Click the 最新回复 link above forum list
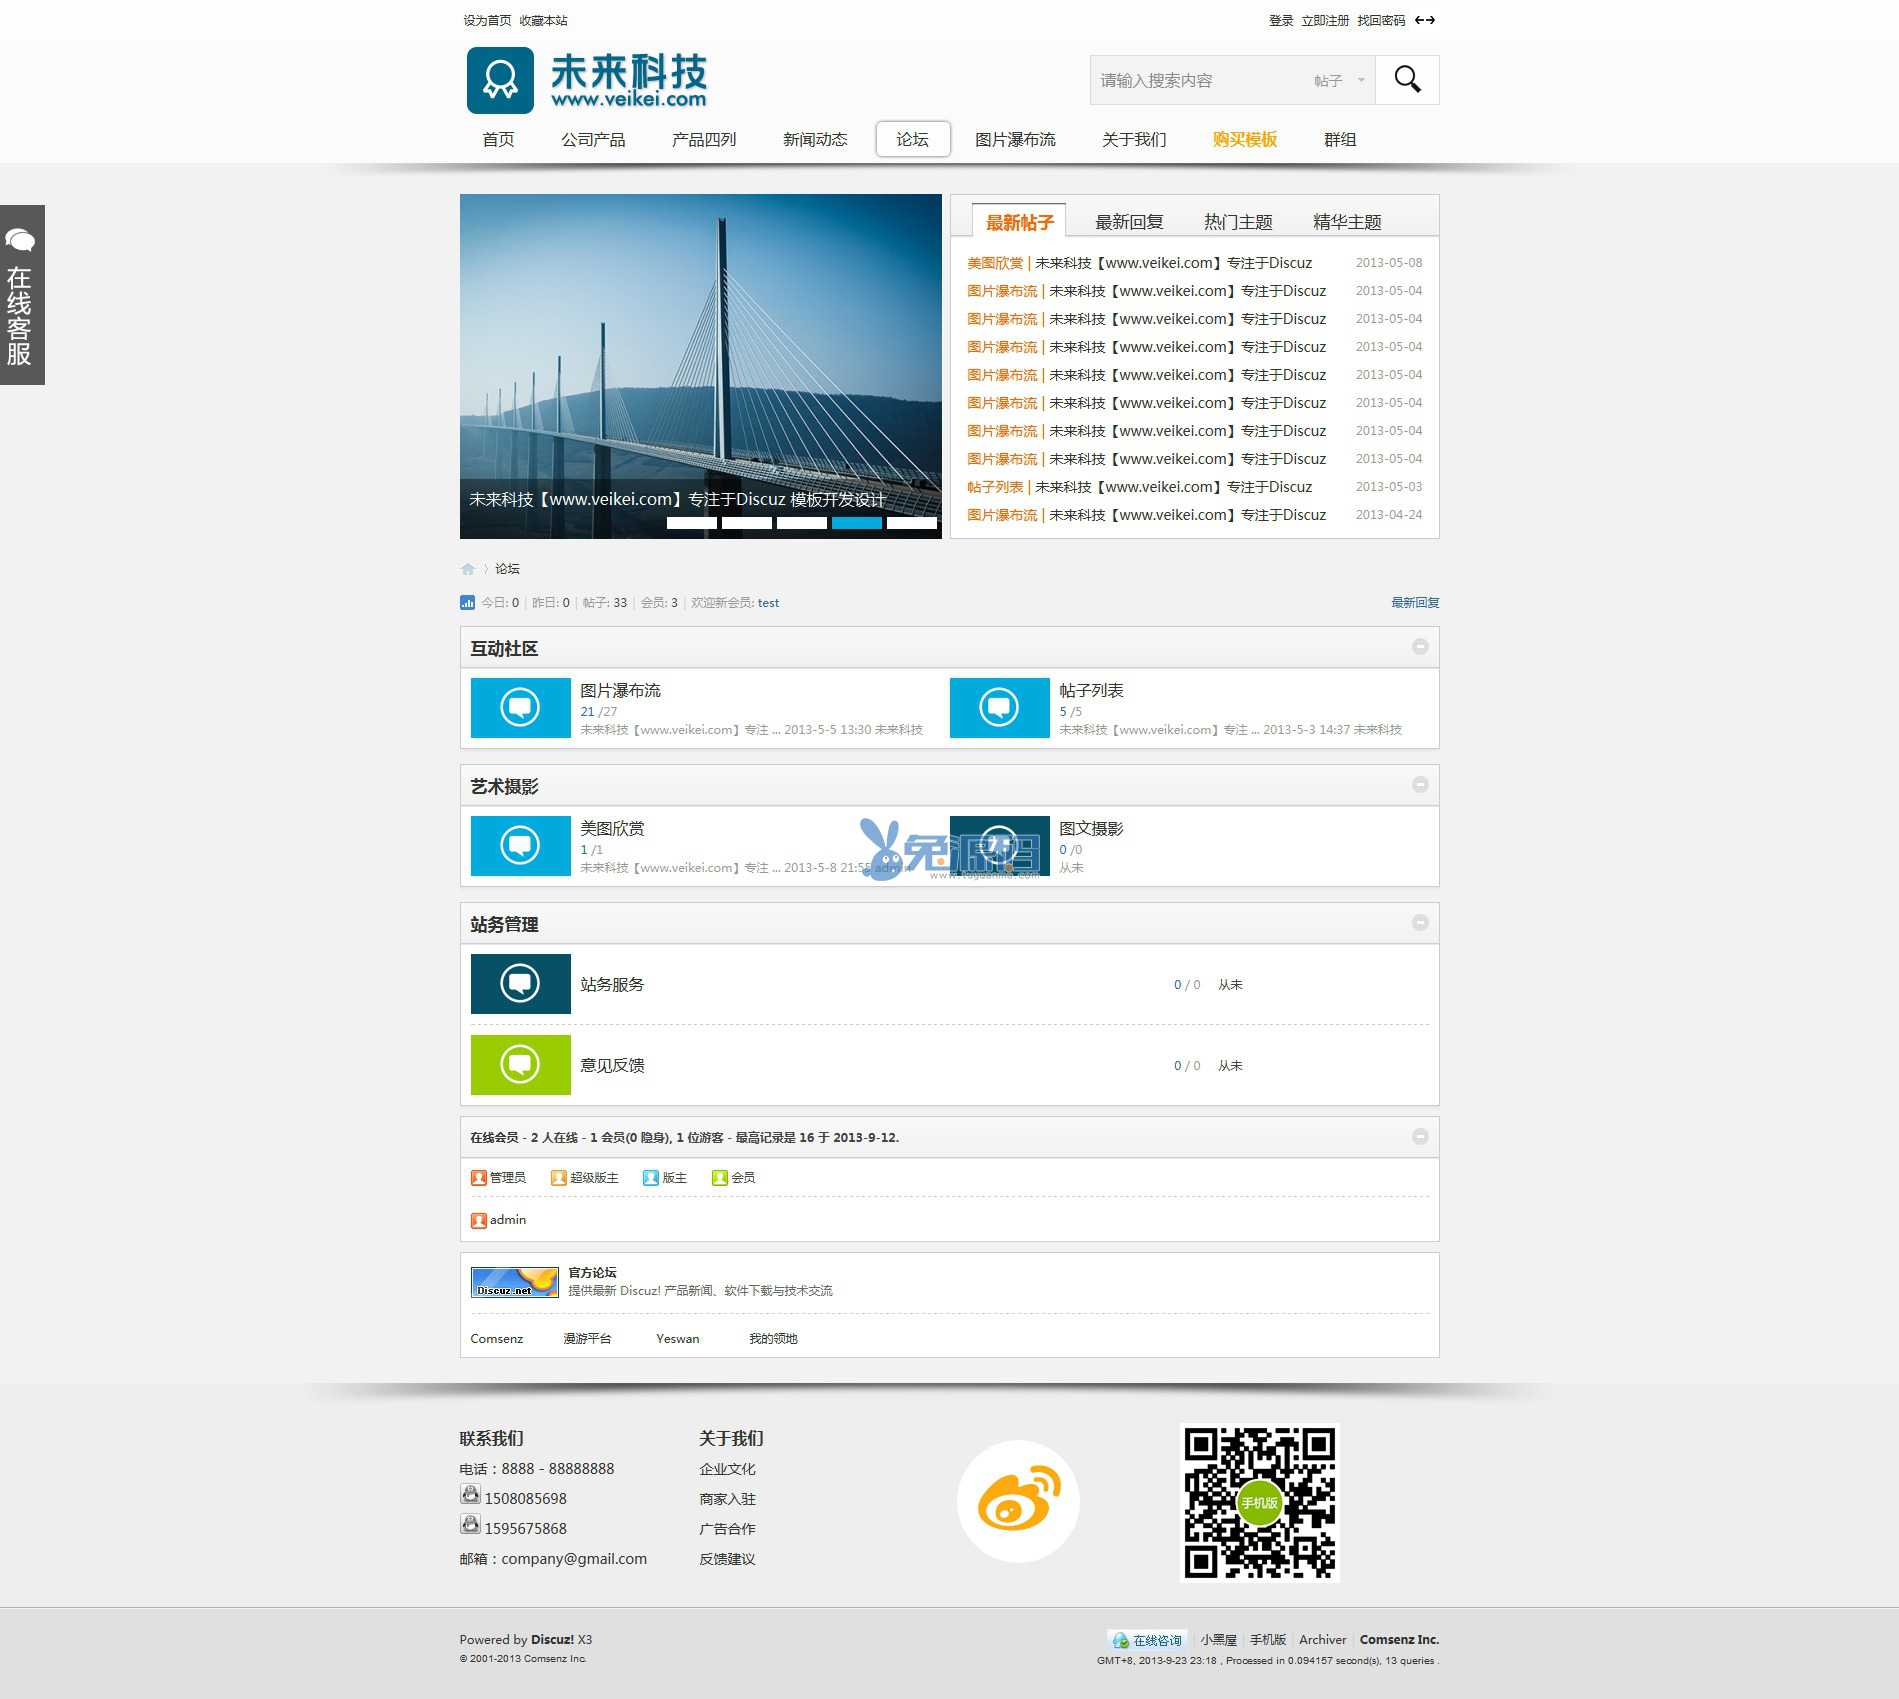Image resolution: width=1899 pixels, height=1699 pixels. pos(1414,603)
